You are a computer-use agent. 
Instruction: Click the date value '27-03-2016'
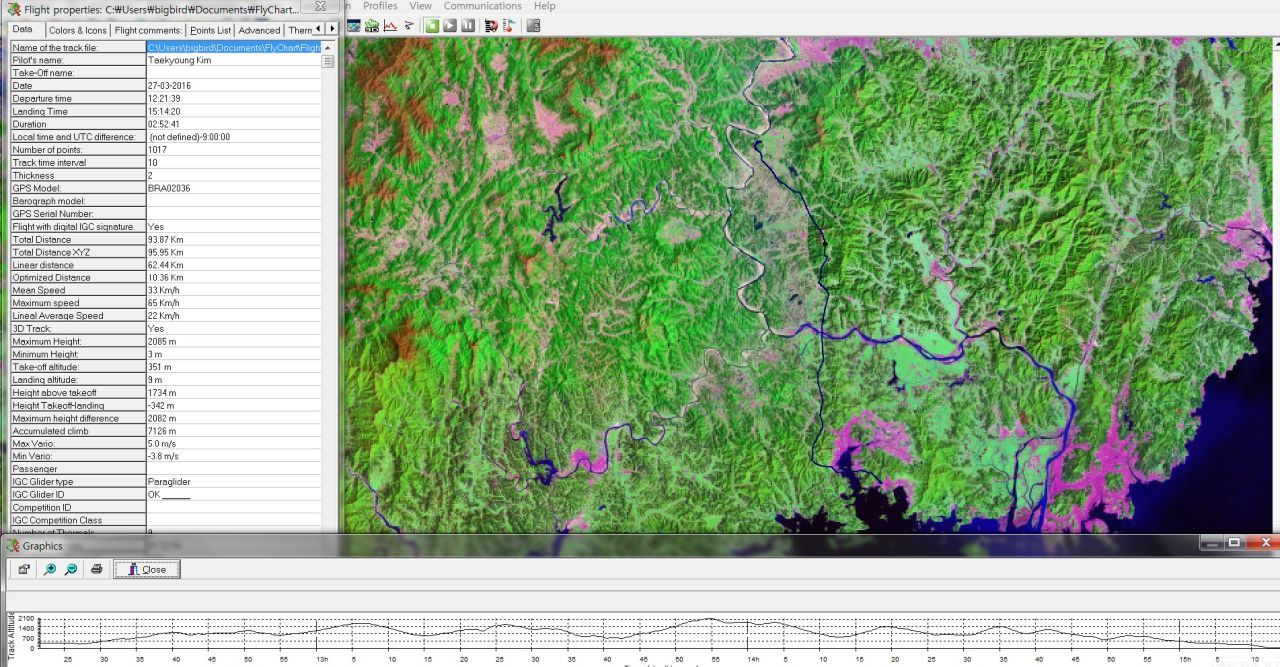234,86
